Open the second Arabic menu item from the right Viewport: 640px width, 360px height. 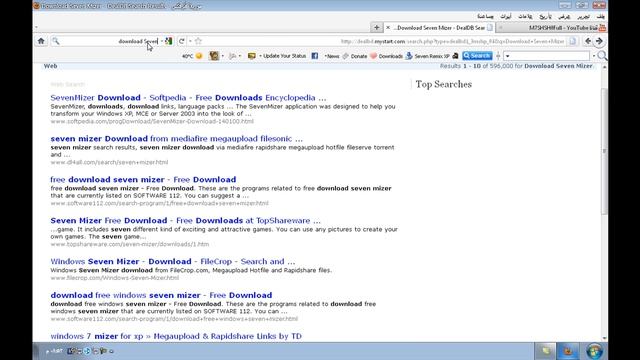tap(584, 16)
